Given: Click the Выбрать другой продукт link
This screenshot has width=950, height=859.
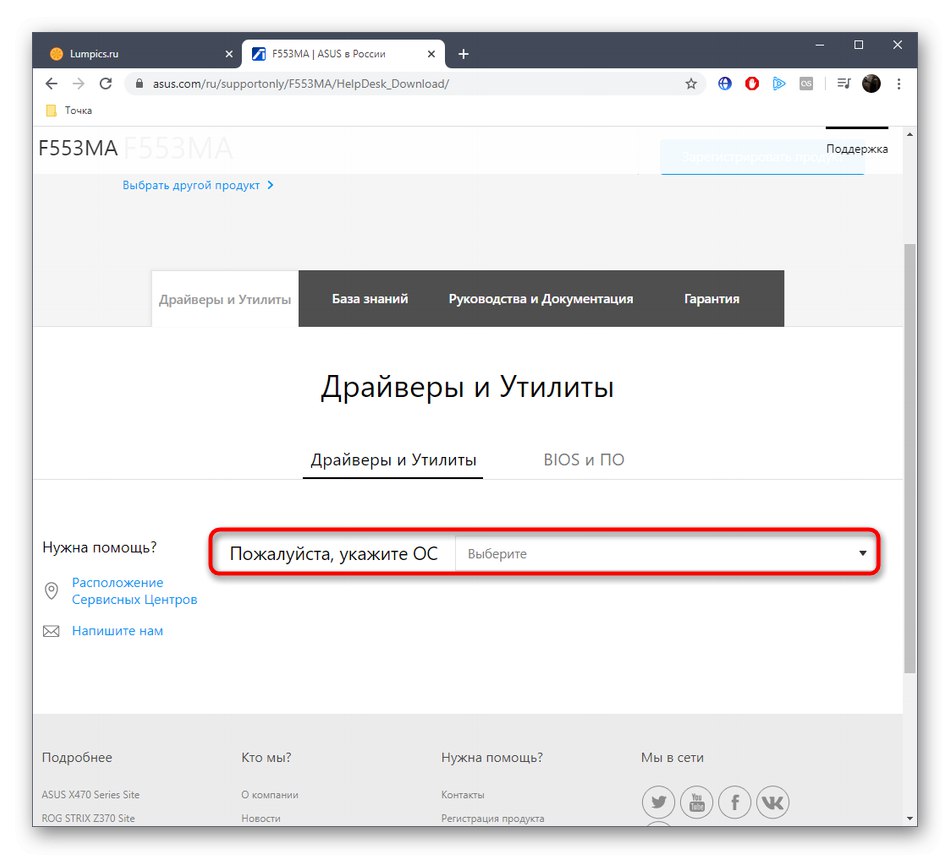Looking at the screenshot, I should [x=191, y=185].
